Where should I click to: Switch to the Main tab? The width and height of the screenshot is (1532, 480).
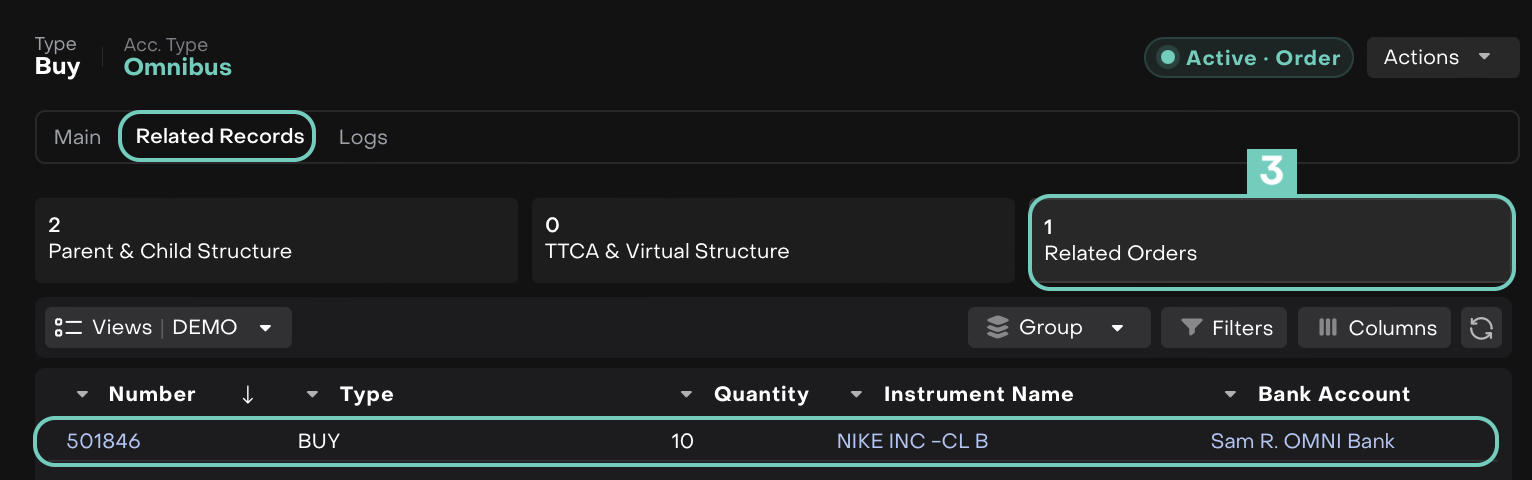click(77, 137)
